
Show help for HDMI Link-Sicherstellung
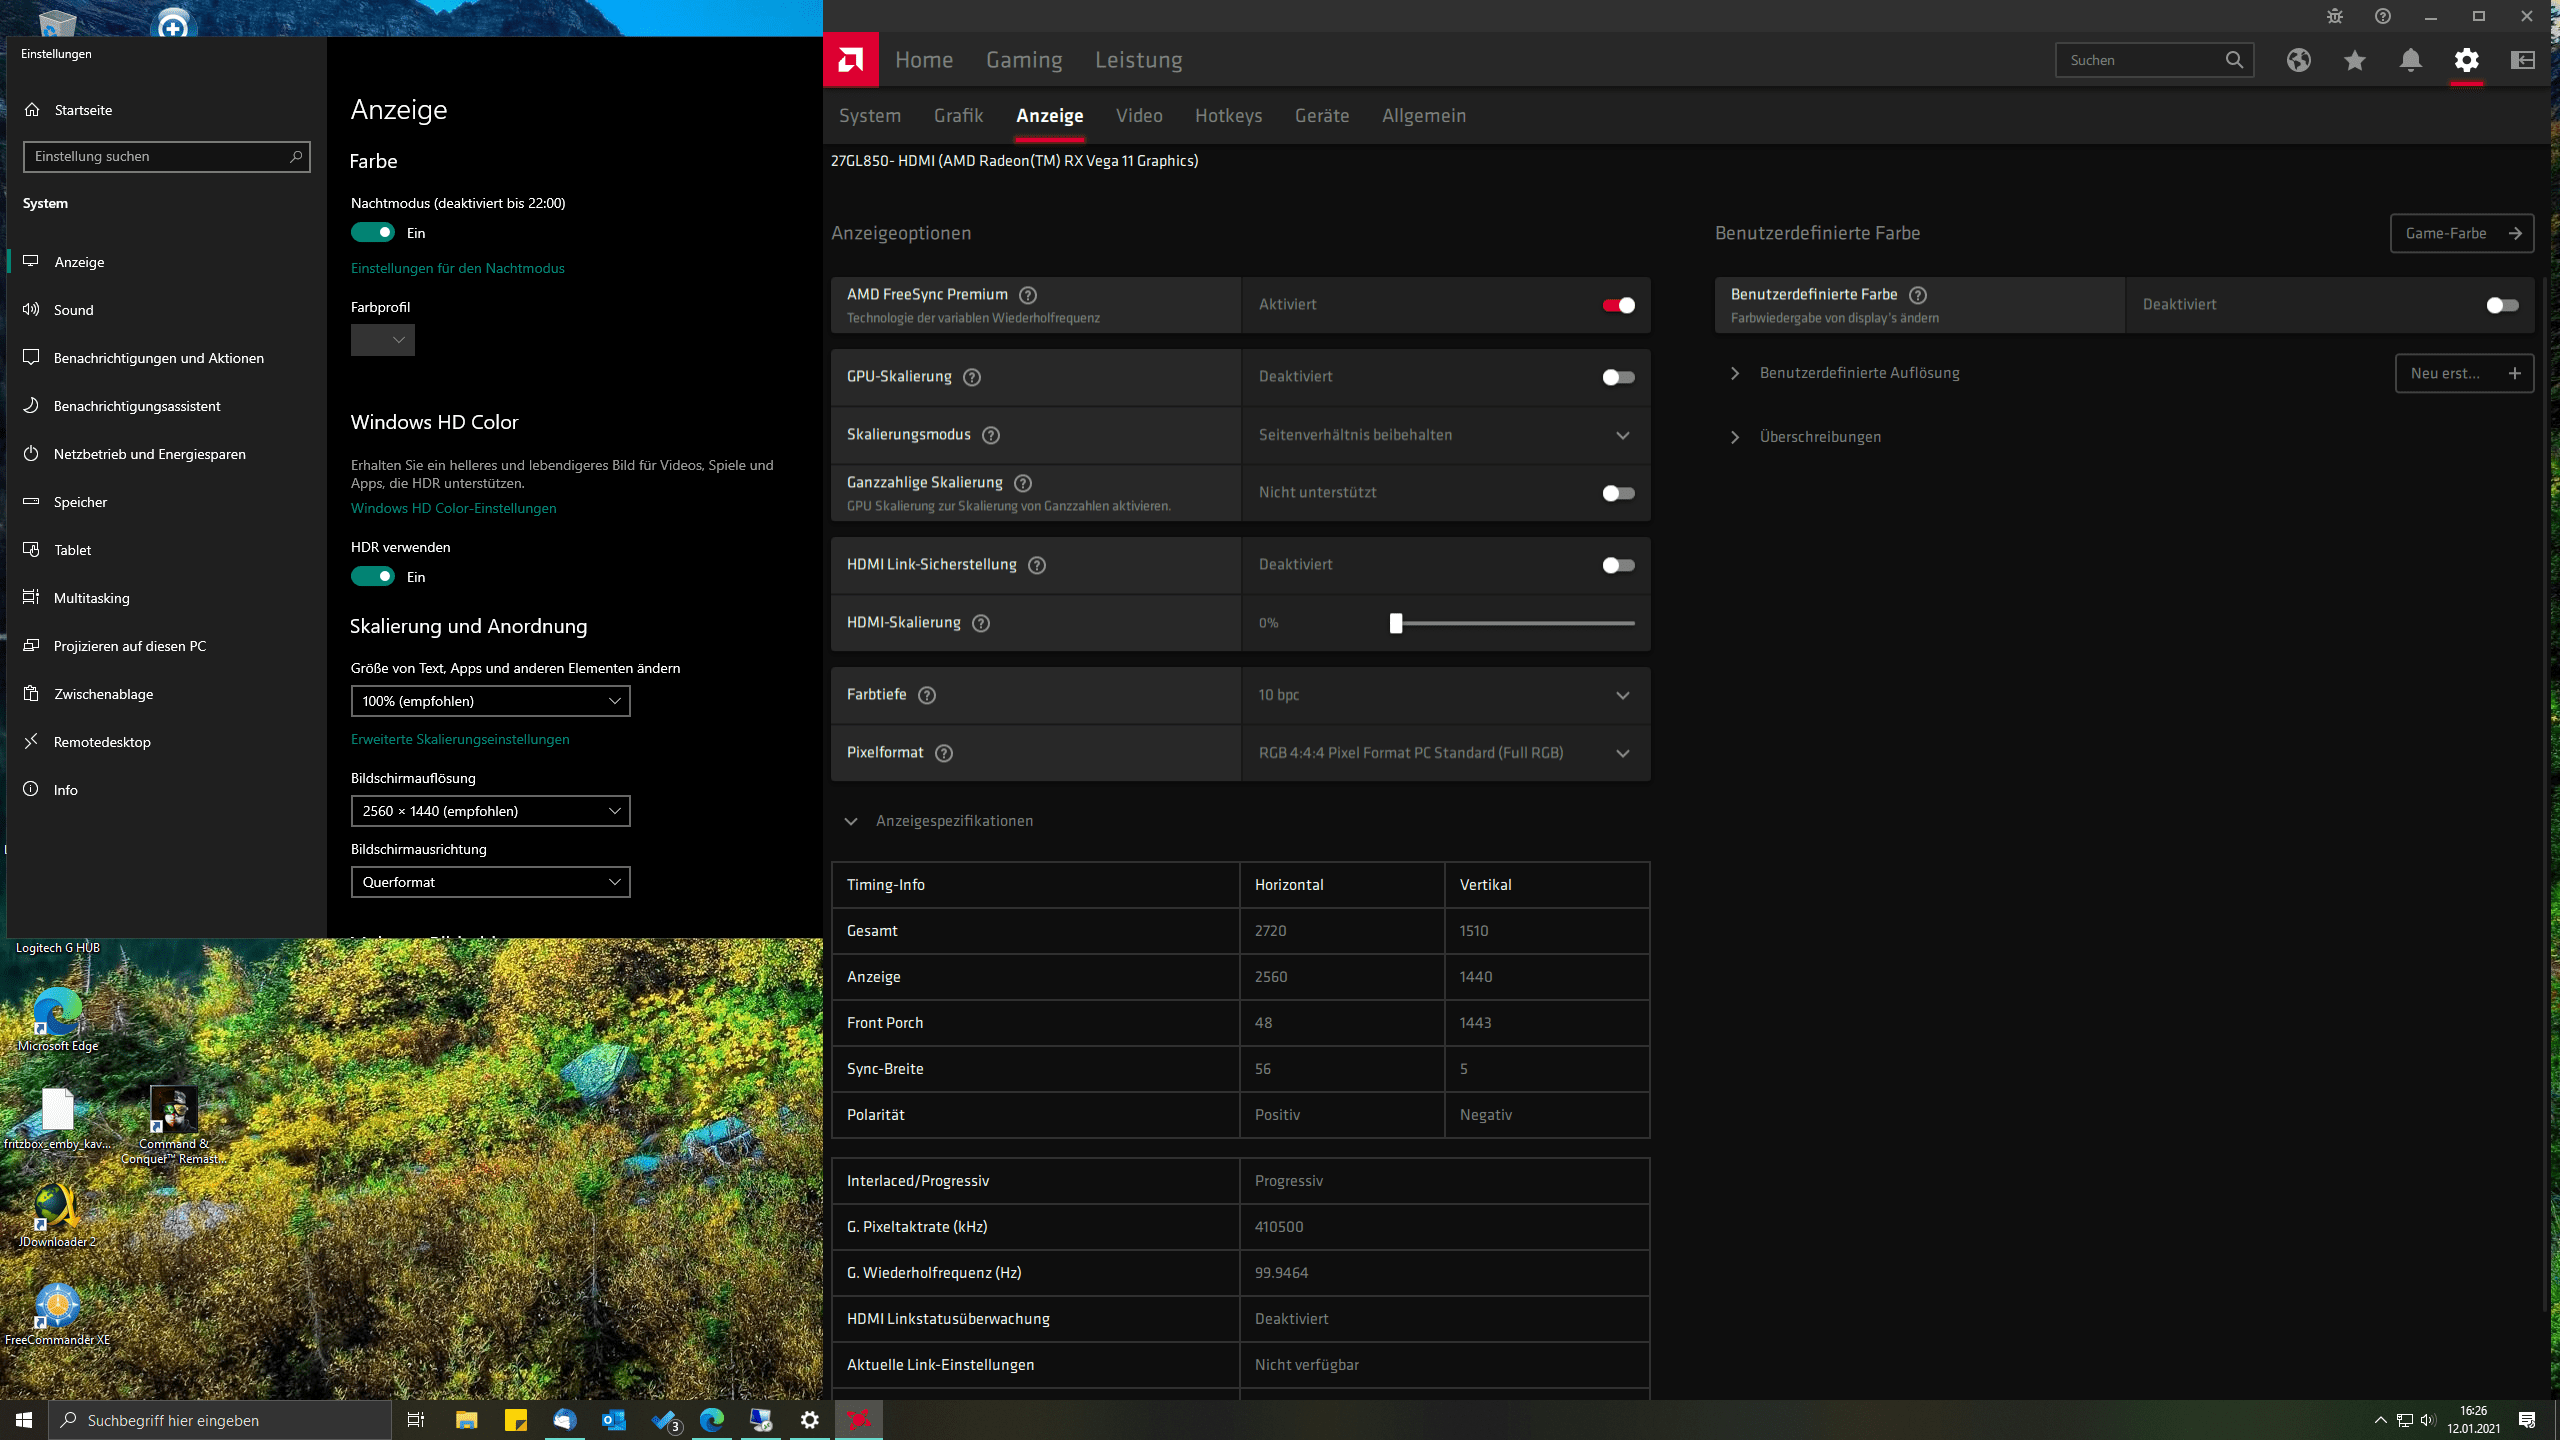point(1037,565)
